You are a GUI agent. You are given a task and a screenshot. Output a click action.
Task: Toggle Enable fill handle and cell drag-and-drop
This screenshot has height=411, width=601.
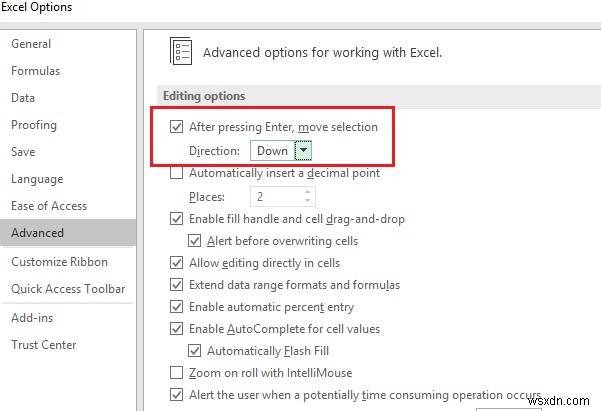coord(177,219)
